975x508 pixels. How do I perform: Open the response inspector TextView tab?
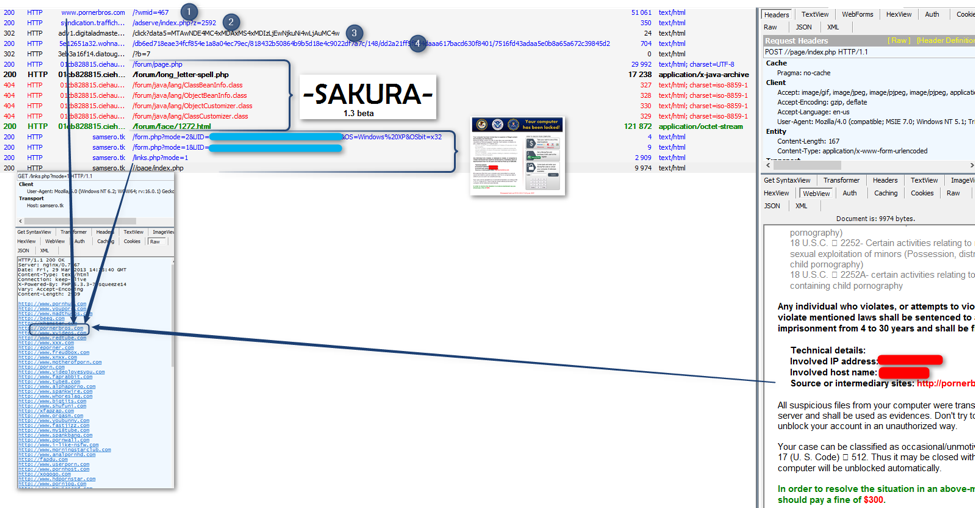pos(923,180)
